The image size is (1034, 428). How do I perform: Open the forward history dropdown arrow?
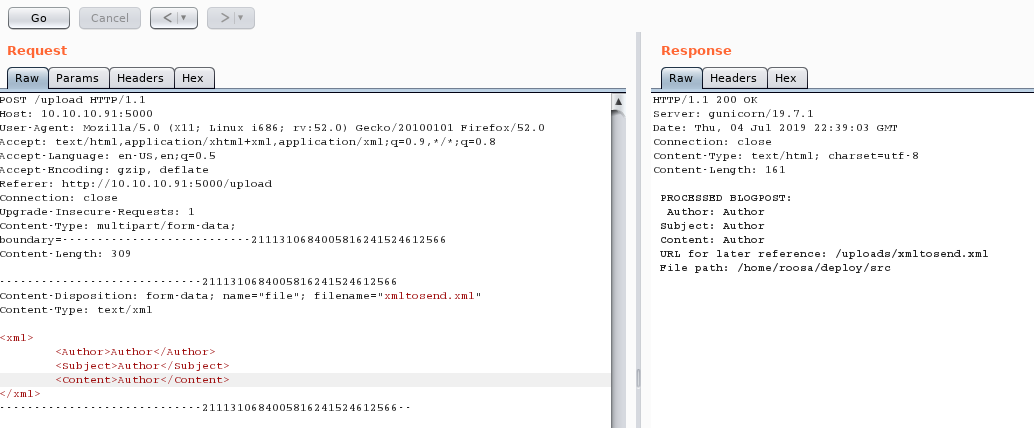(242, 18)
